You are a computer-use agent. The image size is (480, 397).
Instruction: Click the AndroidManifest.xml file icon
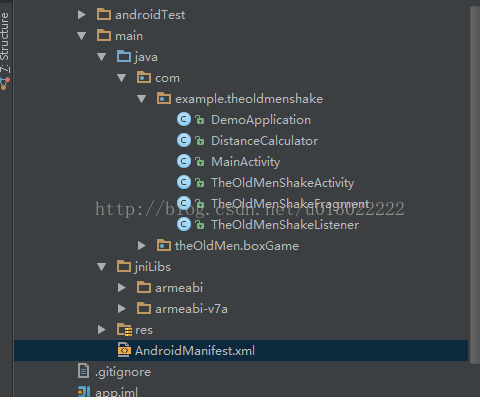pyautogui.click(x=124, y=350)
